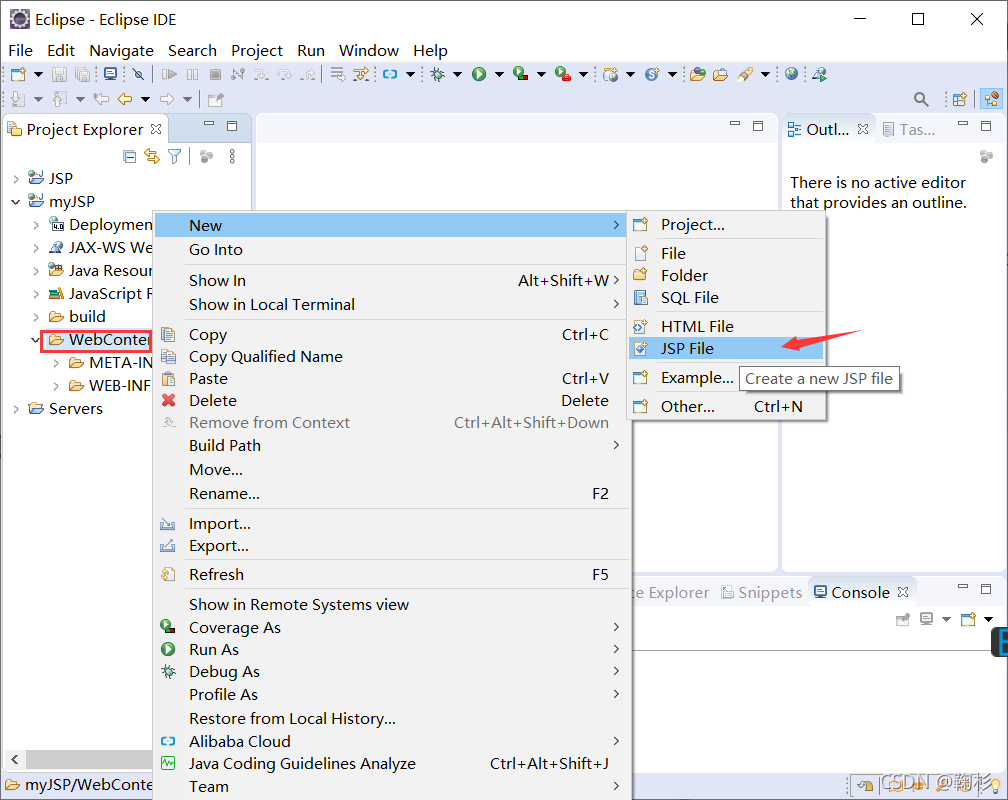This screenshot has height=800, width=1008.
Task: Close the Project Explorer view tab
Action: coord(156,129)
